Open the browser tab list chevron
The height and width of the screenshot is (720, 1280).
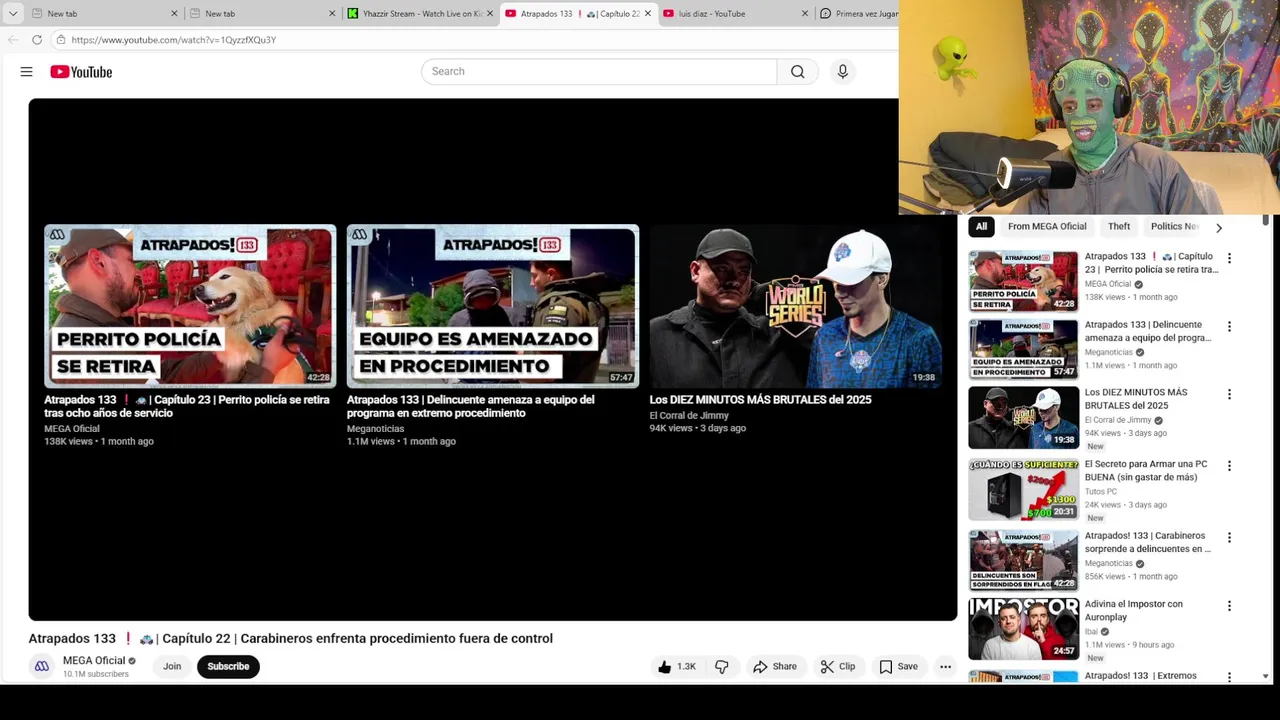pos(13,13)
